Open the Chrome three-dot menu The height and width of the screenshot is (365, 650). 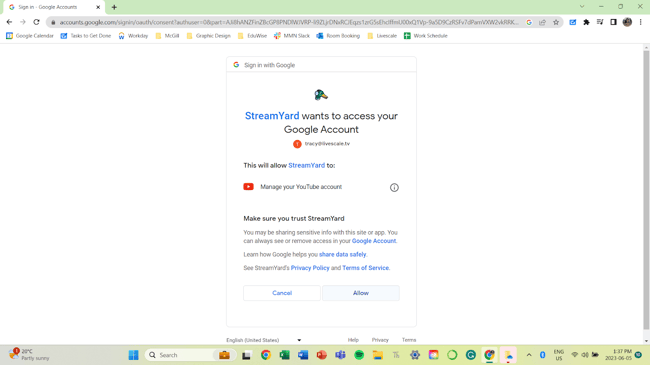pos(641,22)
